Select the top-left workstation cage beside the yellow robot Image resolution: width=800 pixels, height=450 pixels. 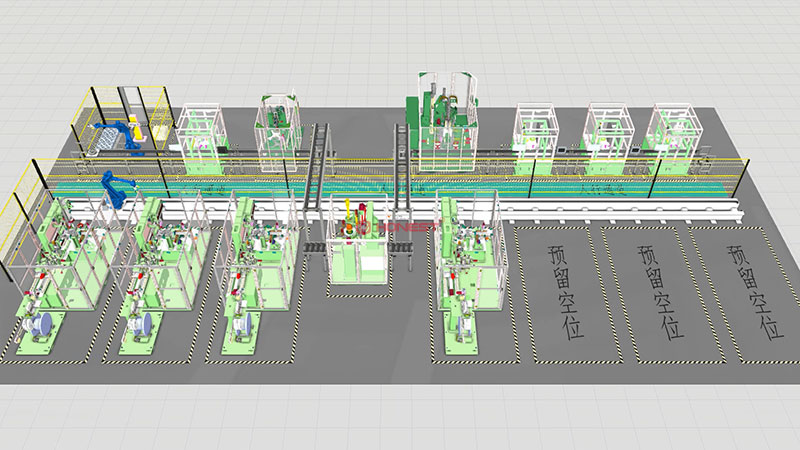point(201,132)
